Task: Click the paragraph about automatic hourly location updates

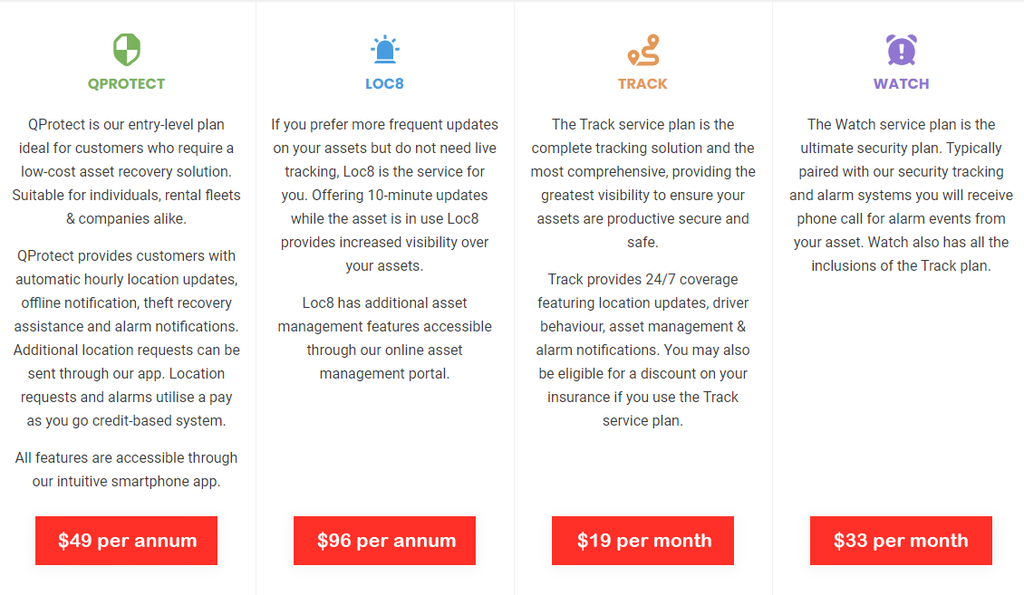Action: [x=126, y=338]
